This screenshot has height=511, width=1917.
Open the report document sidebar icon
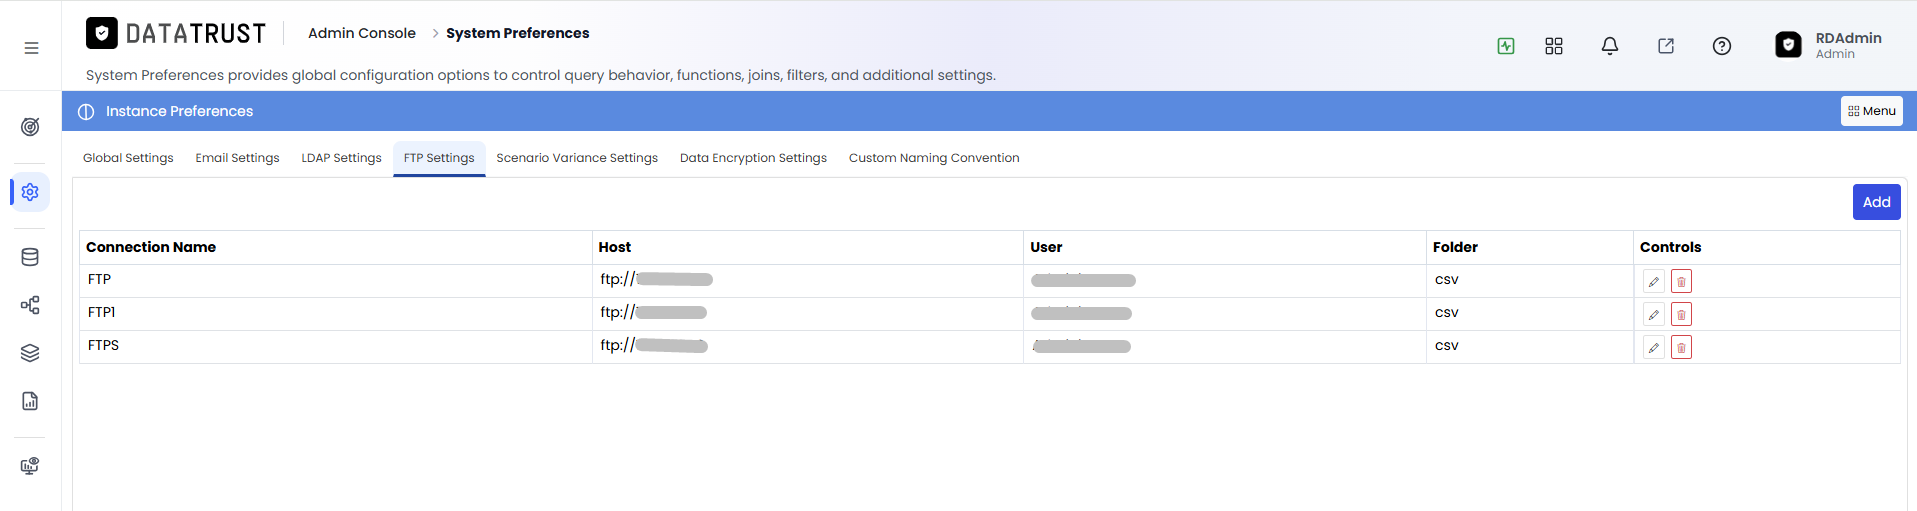[30, 401]
